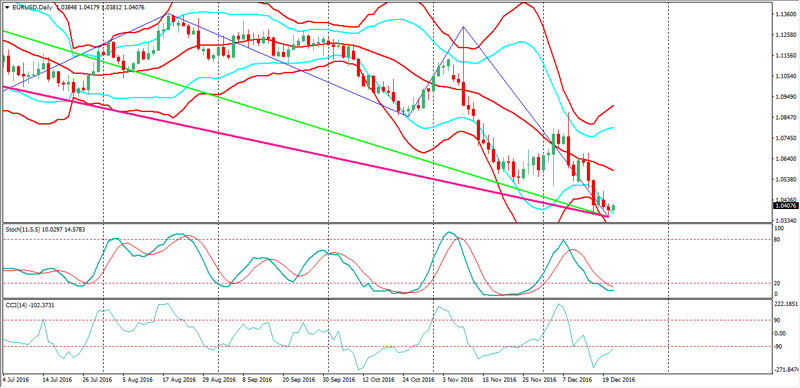Open the dropdown triangle beside EURUSD,Daily
This screenshot has width=800, height=388.
(6, 6)
